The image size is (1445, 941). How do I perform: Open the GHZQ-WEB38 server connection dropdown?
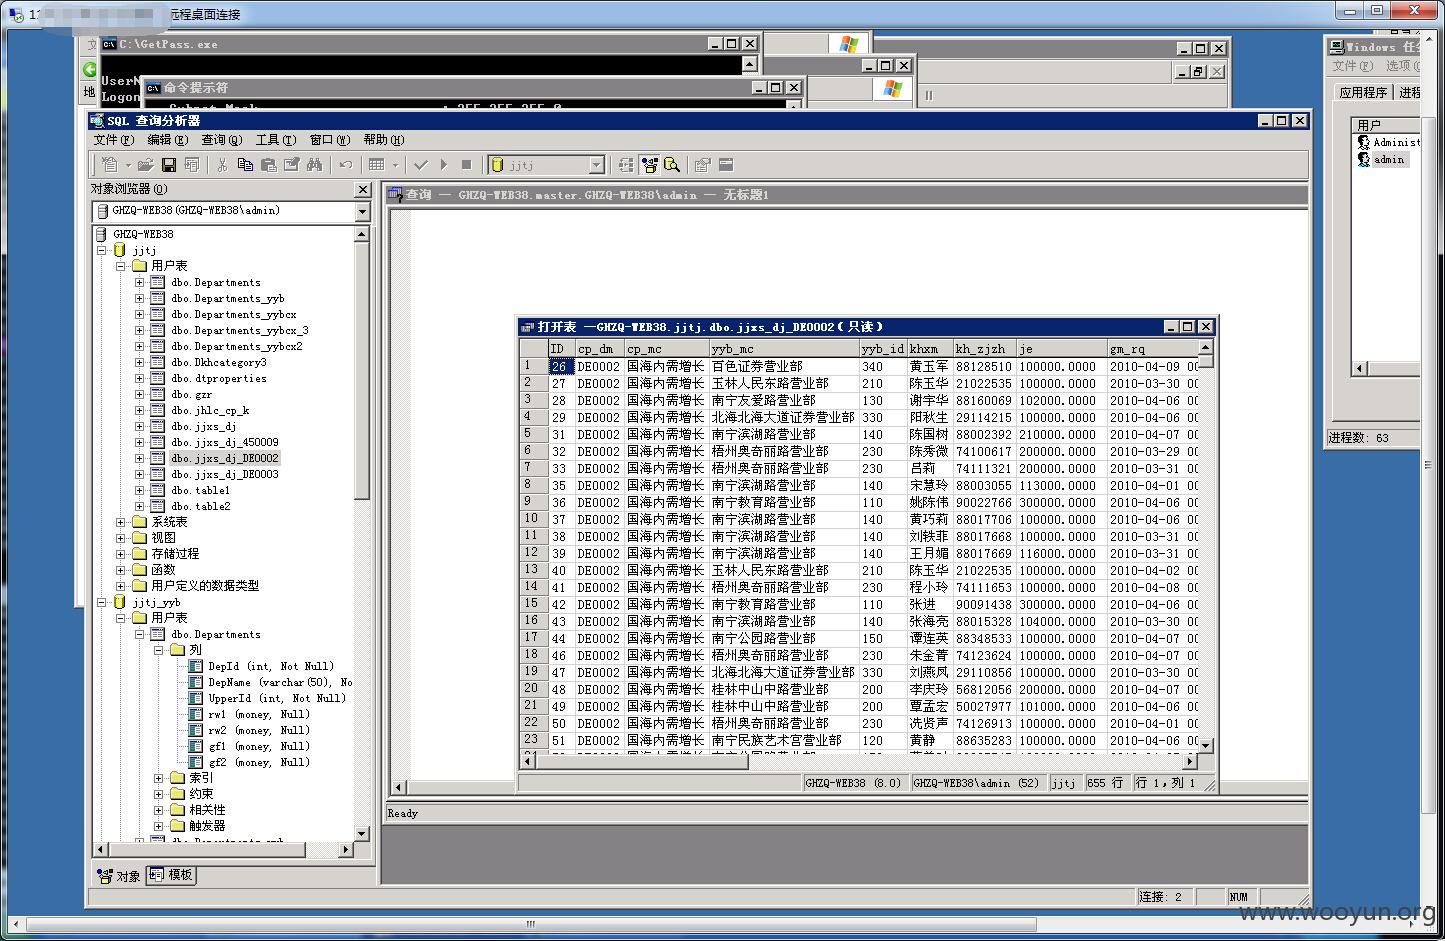pos(362,212)
